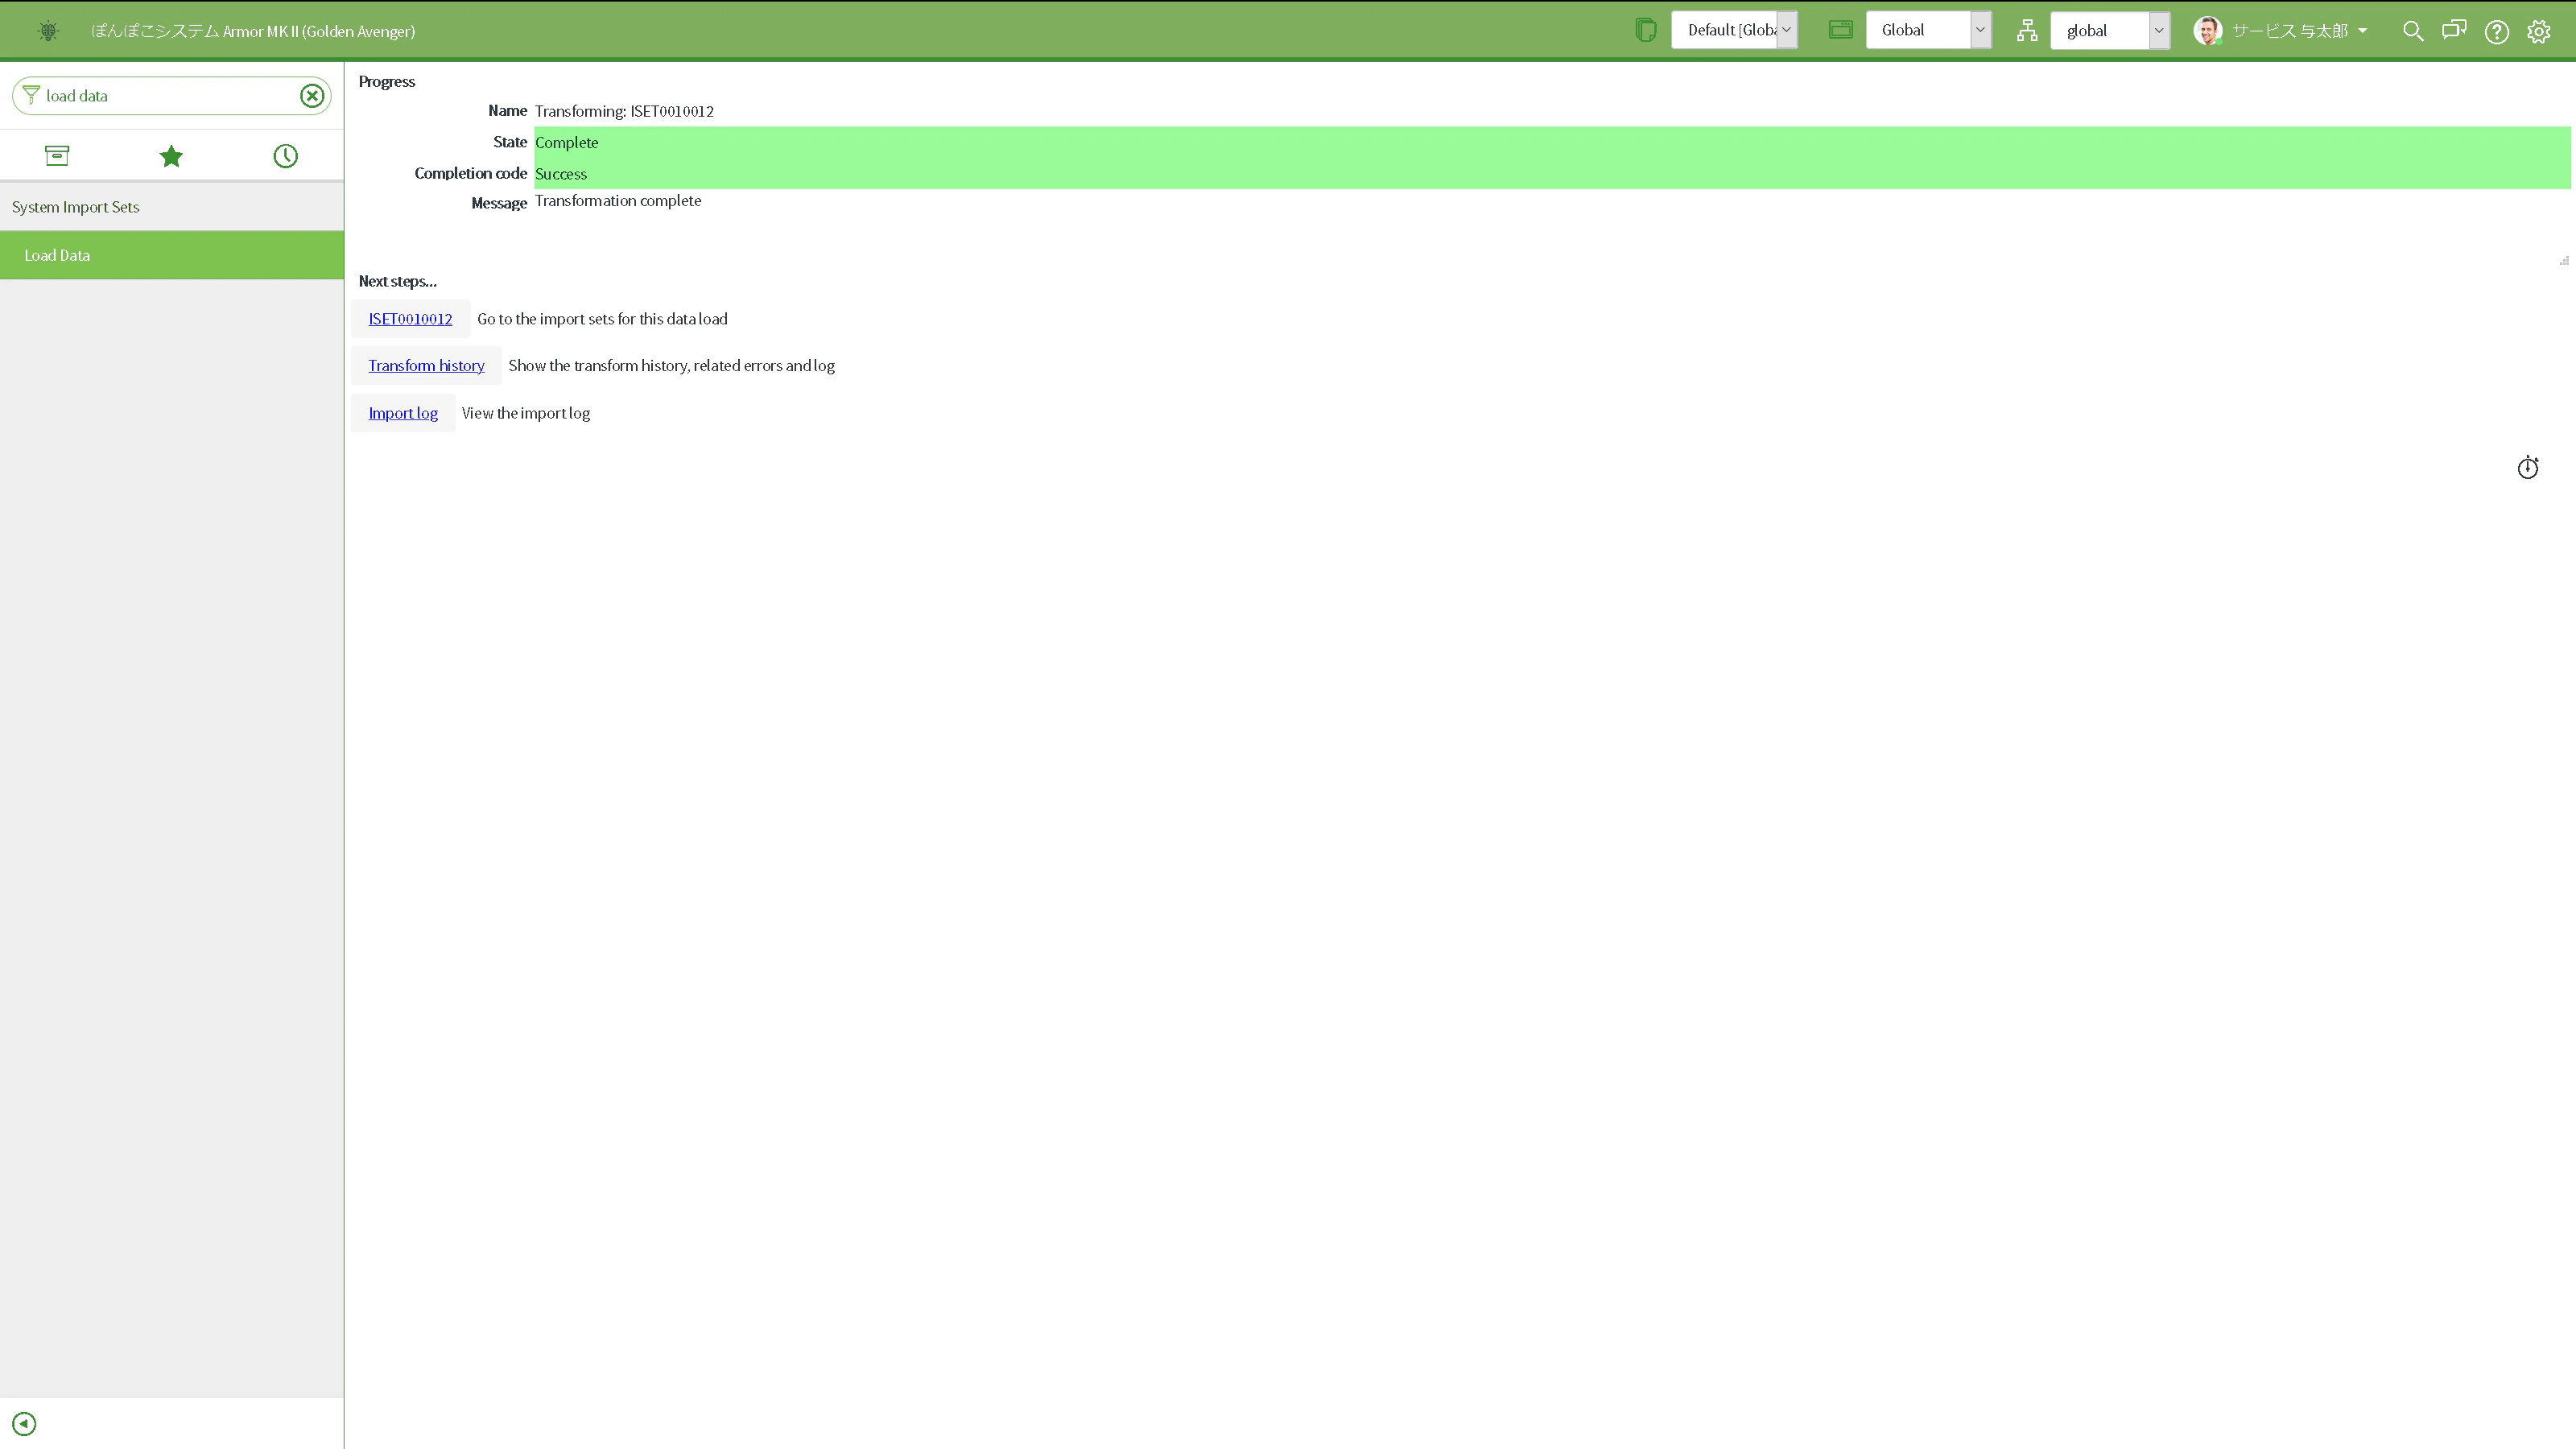Open the Transform history link
The image size is (2576, 1449).
tap(426, 366)
